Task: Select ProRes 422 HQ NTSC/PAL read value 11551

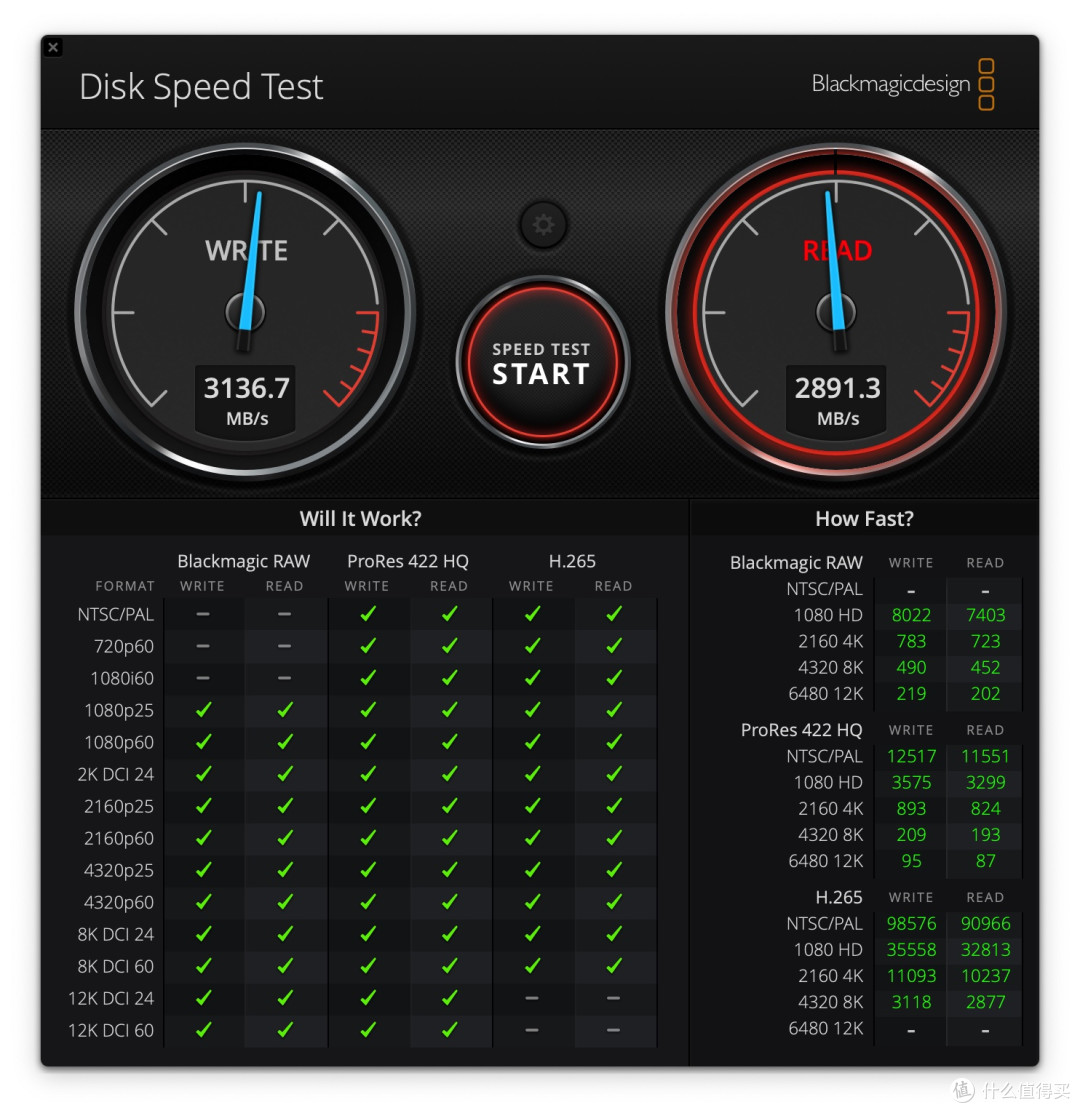Action: [x=985, y=757]
